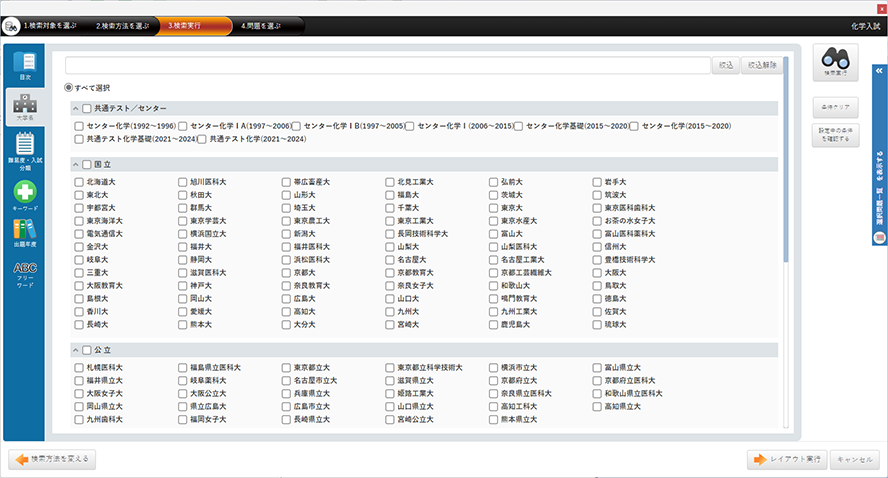
Task: Go to step 1.検索対象を選ぶ
Action: 50,26
